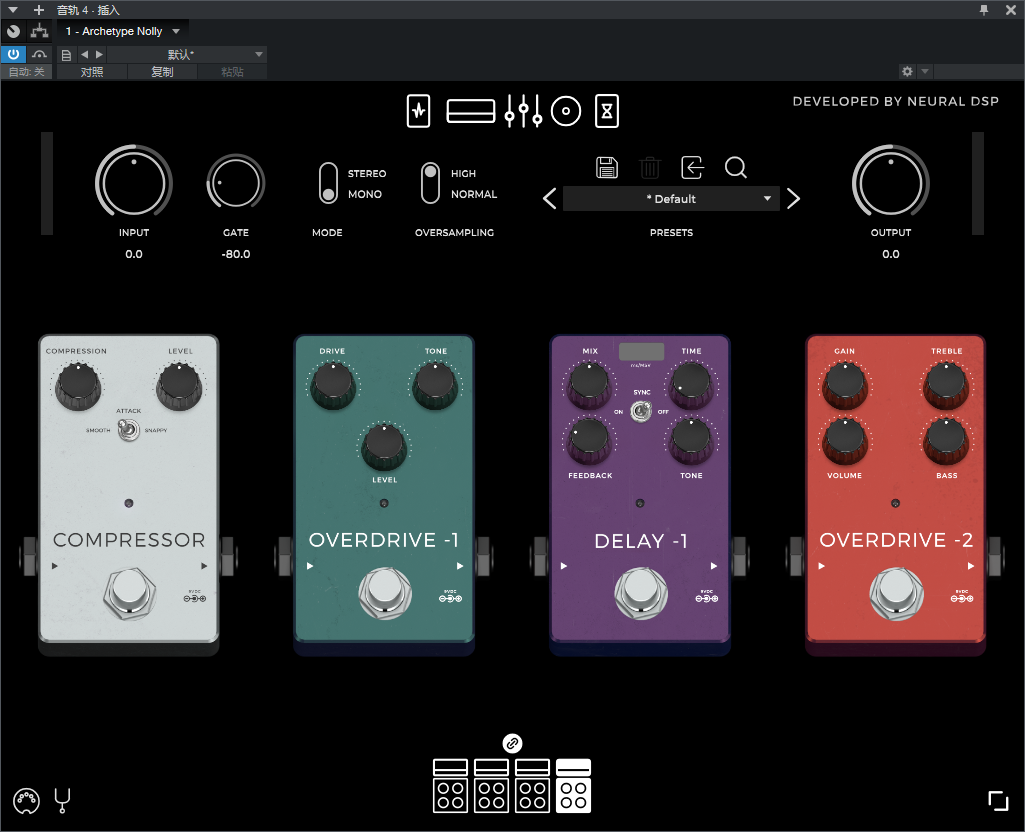The height and width of the screenshot is (832, 1025).
Task: Load the next host preset
Action: pyautogui.click(x=99, y=54)
